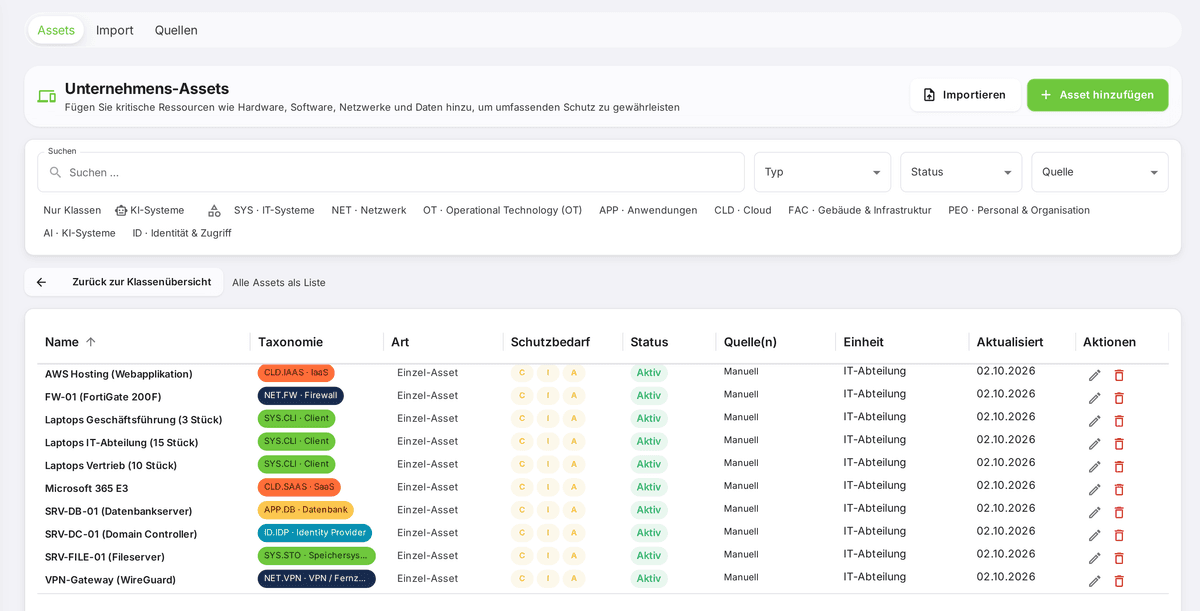
Task: Edit SRV-DB-01 (Datenbankserver) asset
Action: tap(1094, 513)
